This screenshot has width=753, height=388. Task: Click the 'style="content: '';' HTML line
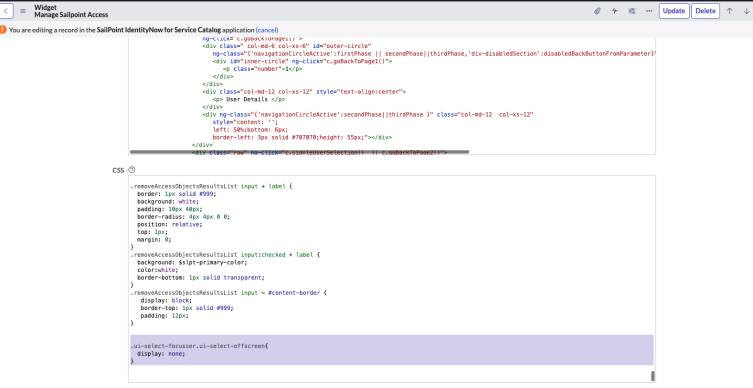245,122
